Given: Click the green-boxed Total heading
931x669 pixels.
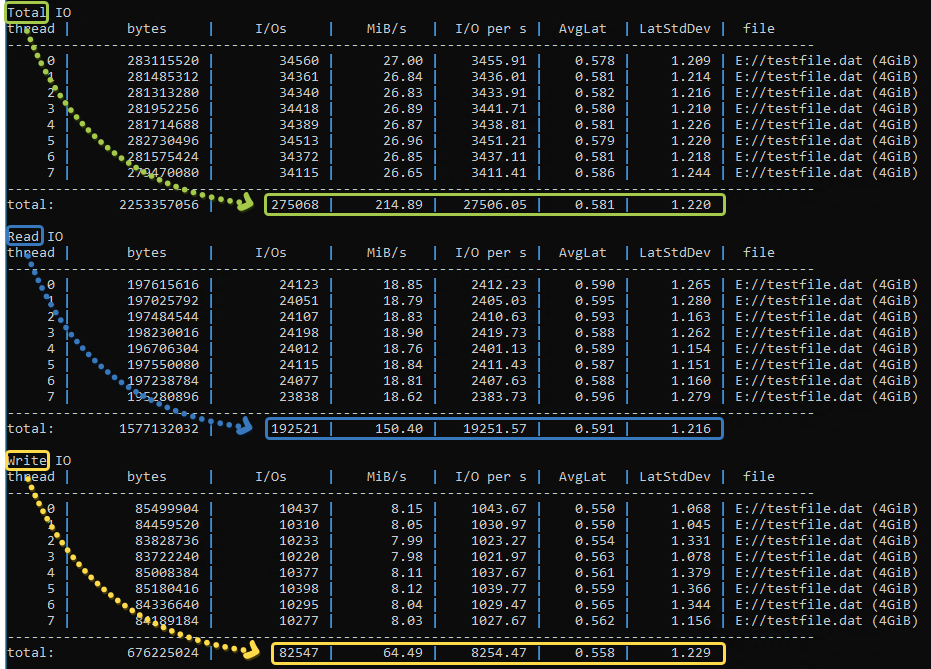Looking at the screenshot, I should coord(24,12).
